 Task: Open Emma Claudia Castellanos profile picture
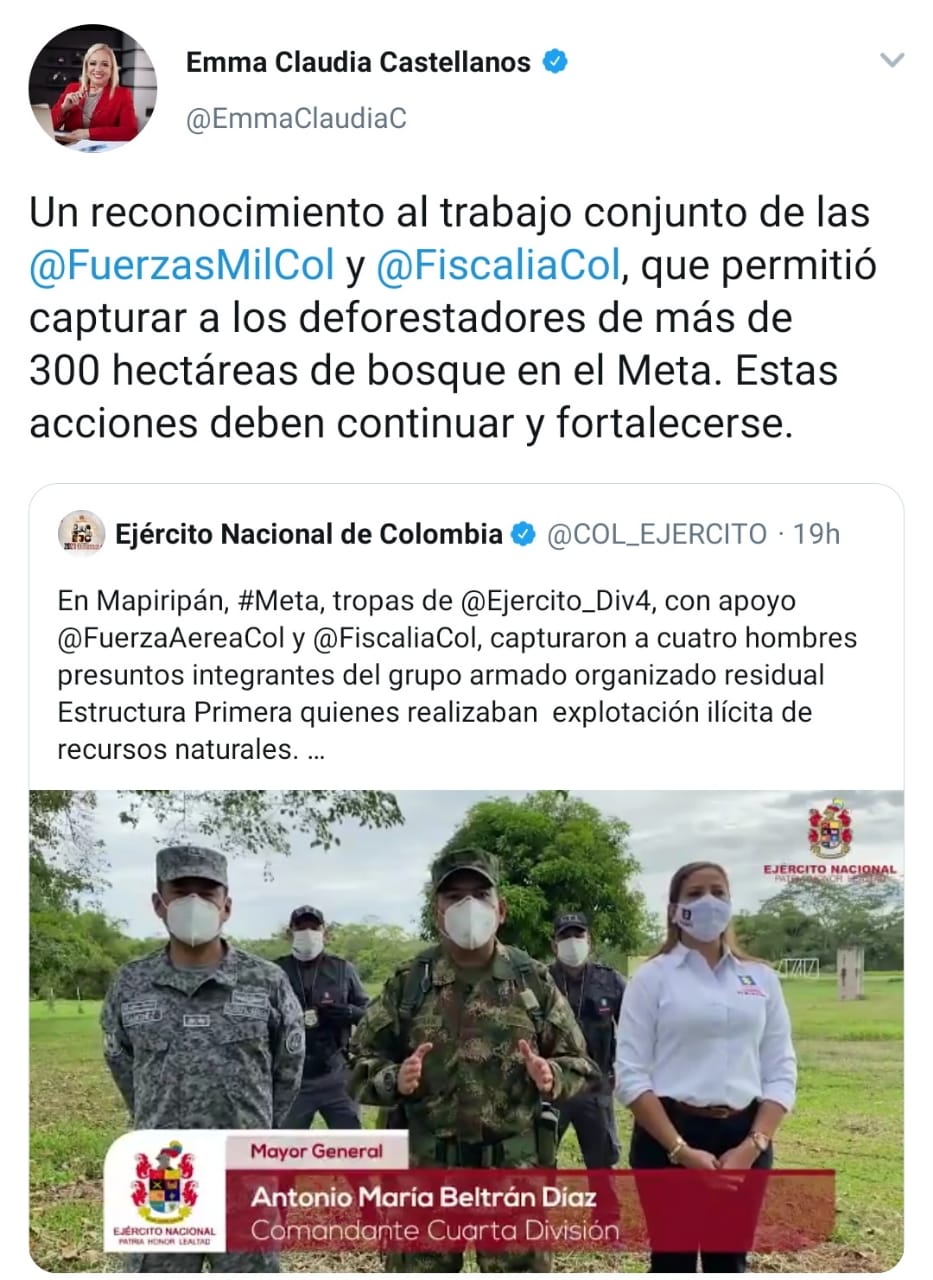click(x=93, y=89)
